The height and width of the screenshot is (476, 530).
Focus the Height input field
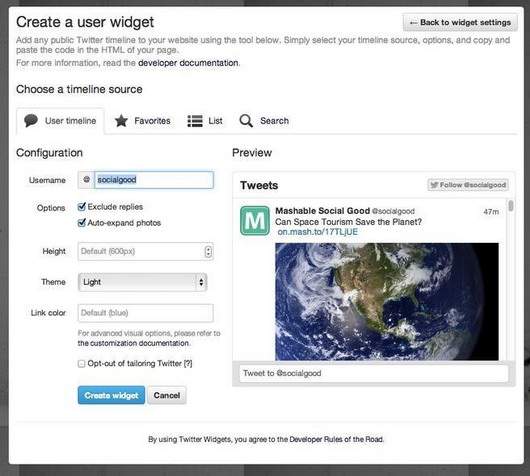[146, 251]
